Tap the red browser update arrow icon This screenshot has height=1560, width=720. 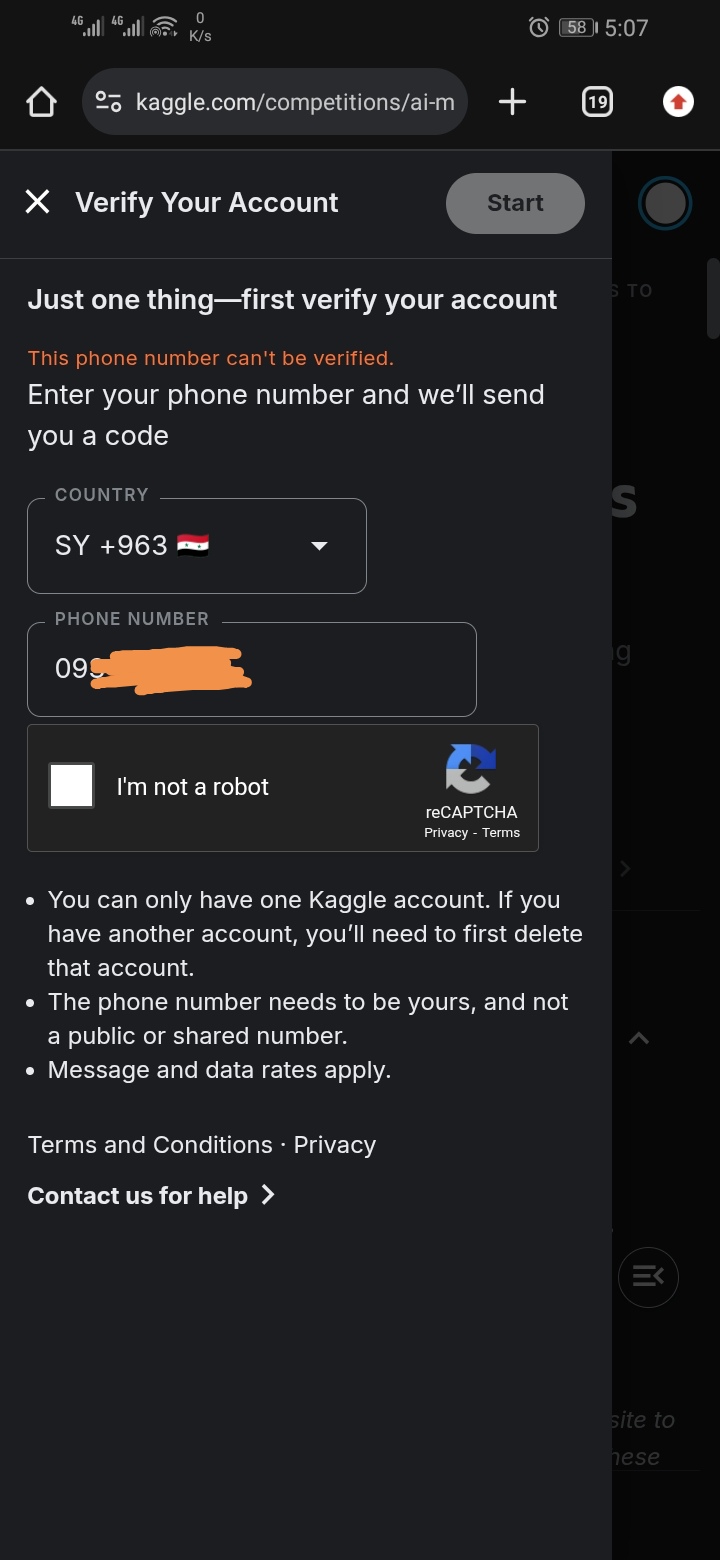tap(678, 102)
